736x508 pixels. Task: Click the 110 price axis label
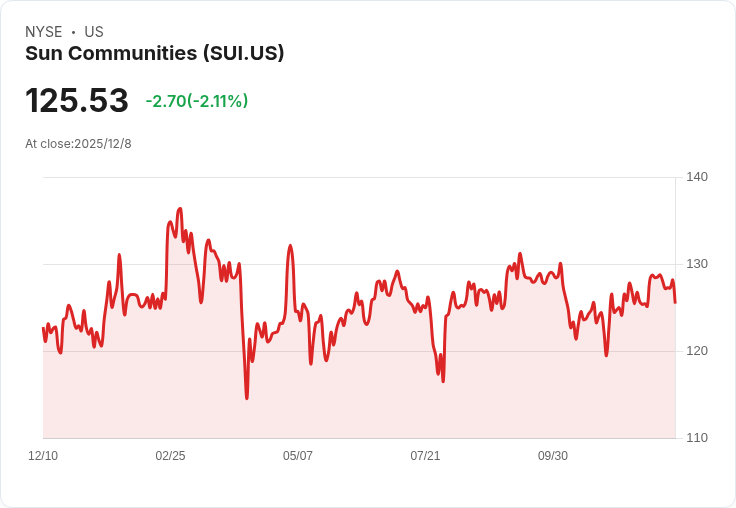tap(697, 438)
